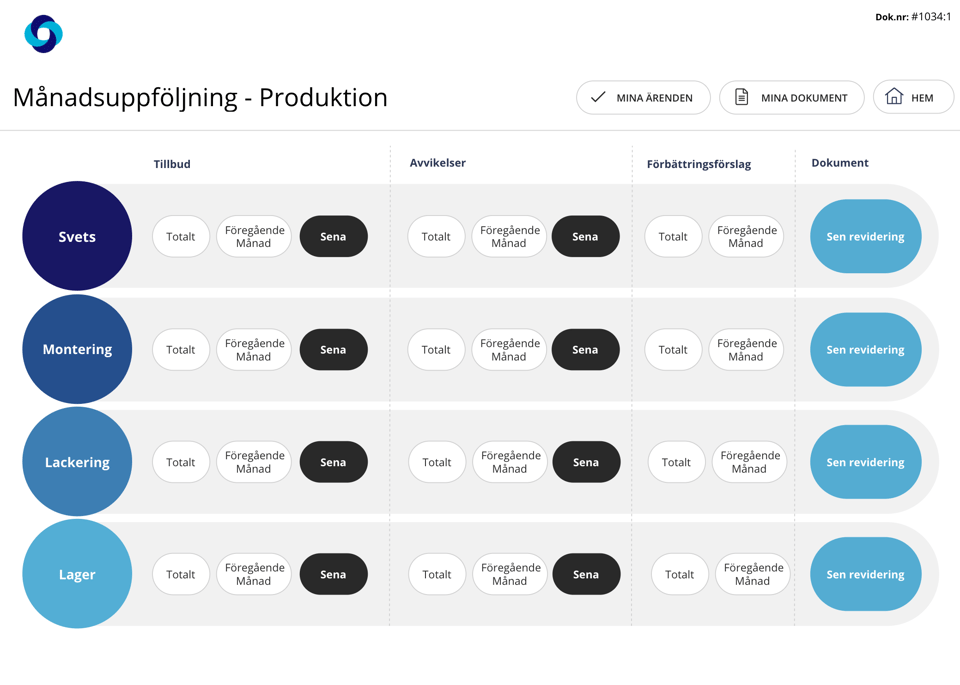Toggle the Sena filter for Lager tillbud

point(333,574)
